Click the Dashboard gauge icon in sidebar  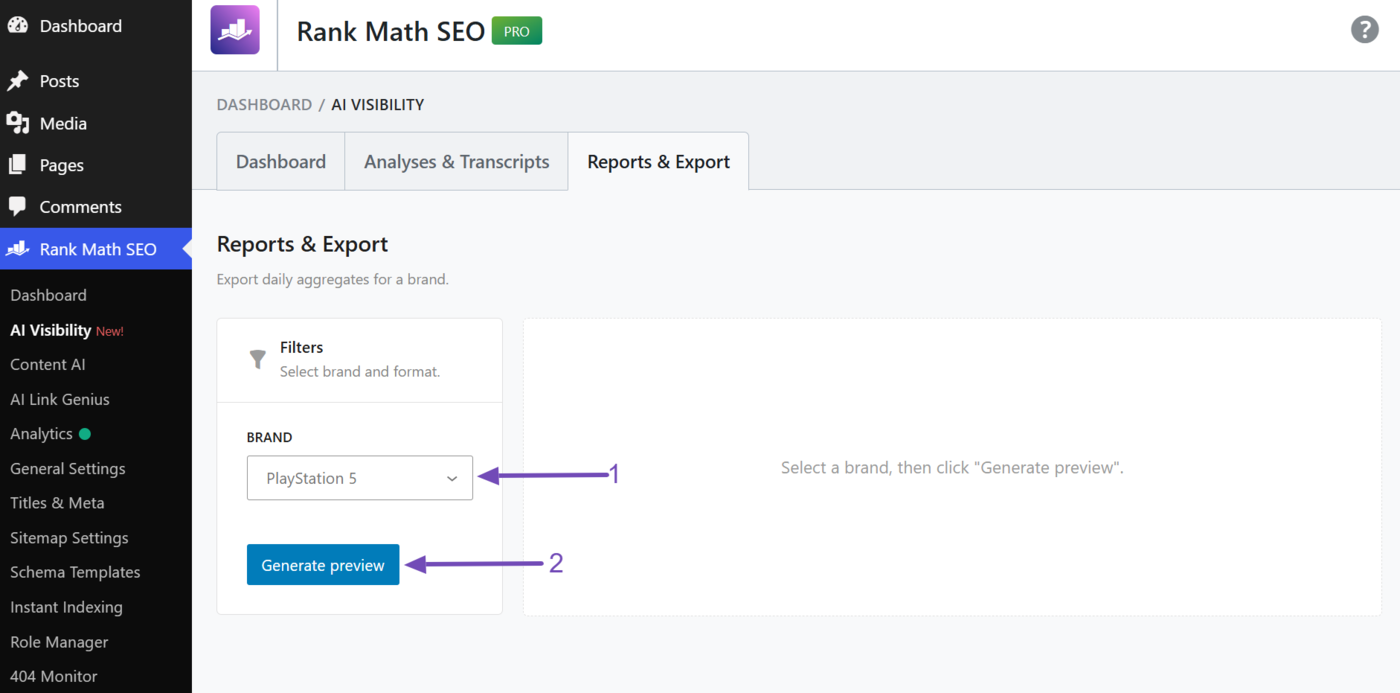[x=17, y=26]
